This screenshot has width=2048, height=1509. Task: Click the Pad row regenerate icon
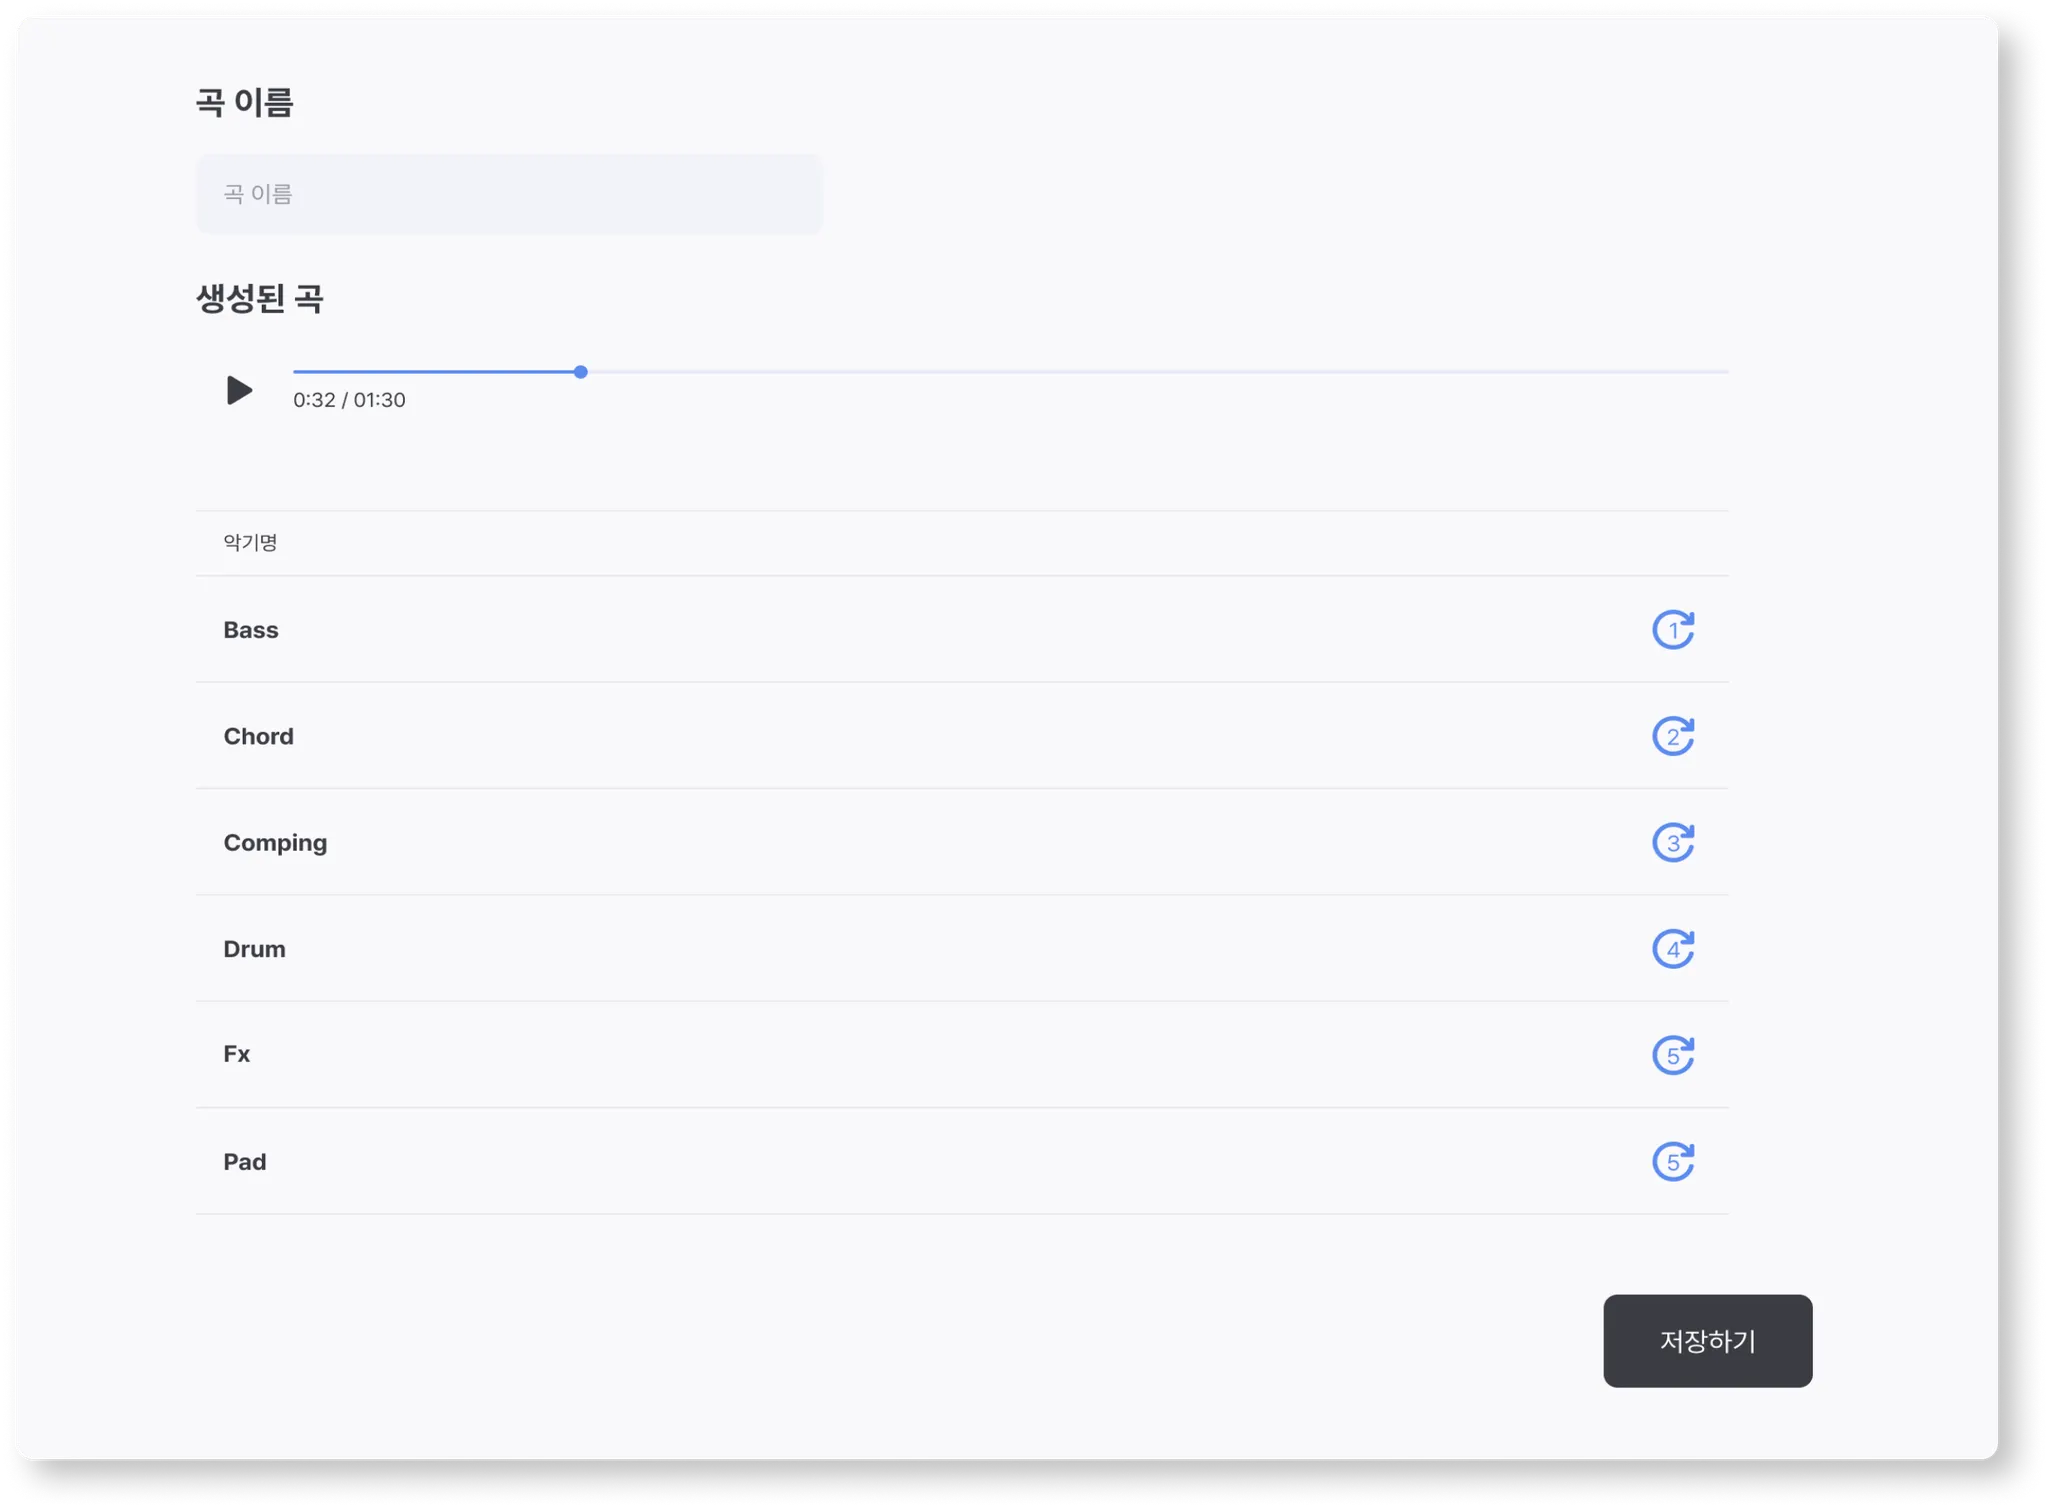[x=1672, y=1162]
